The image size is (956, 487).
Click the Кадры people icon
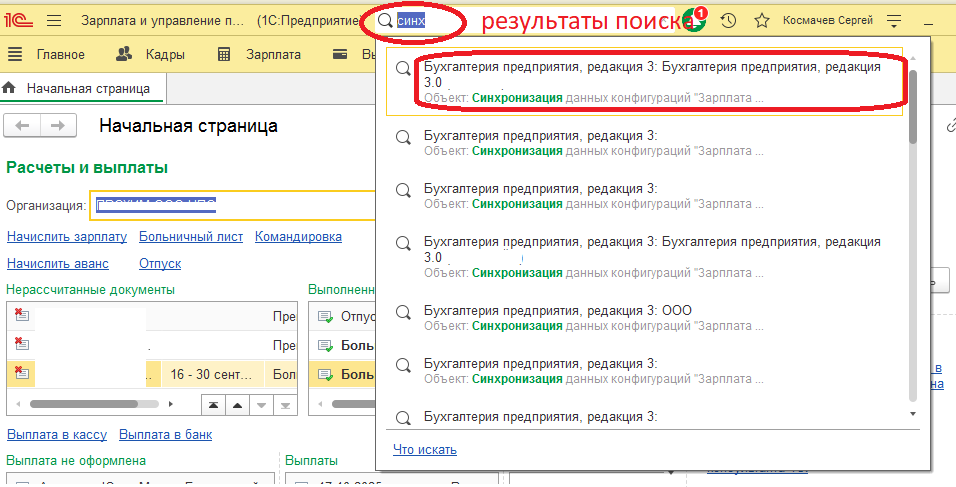pos(124,54)
